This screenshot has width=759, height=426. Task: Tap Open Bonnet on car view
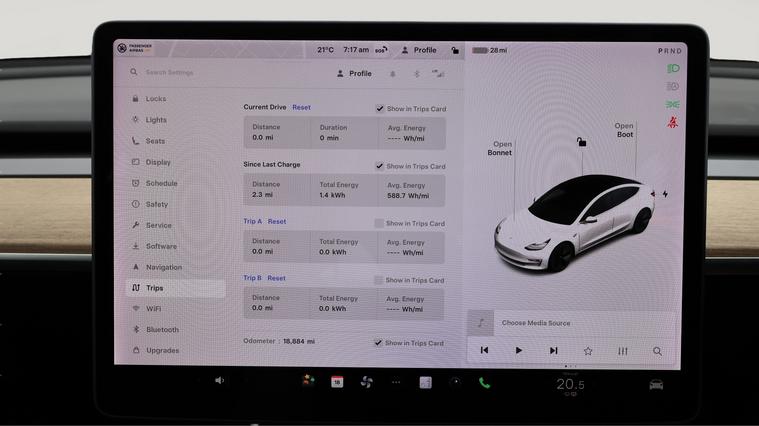(x=500, y=148)
